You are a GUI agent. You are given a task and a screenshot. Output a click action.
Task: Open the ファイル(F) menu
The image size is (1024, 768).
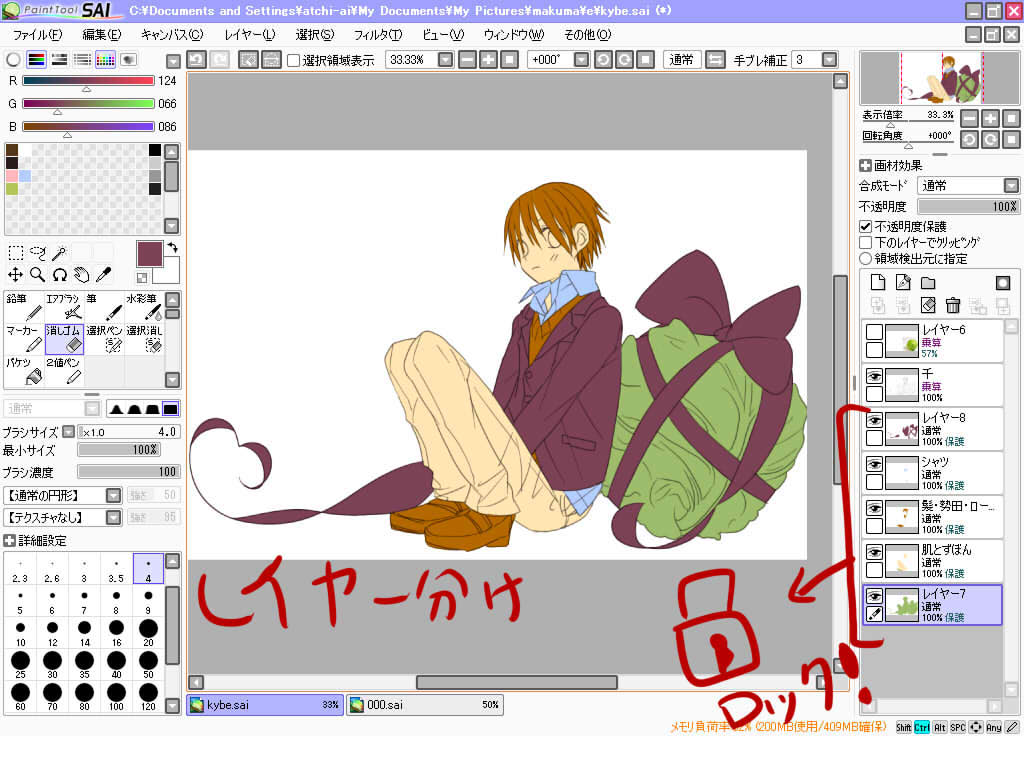[x=37, y=35]
